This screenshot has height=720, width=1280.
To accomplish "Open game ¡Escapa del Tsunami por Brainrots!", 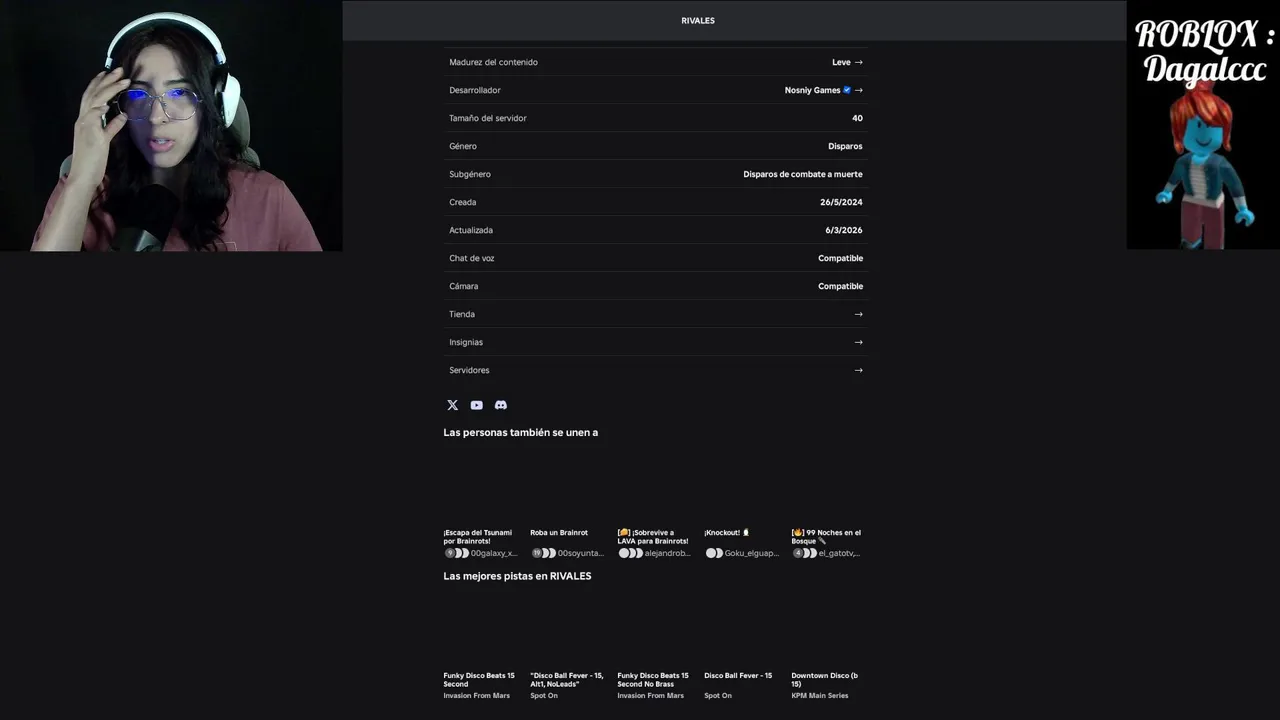I will tap(478, 536).
